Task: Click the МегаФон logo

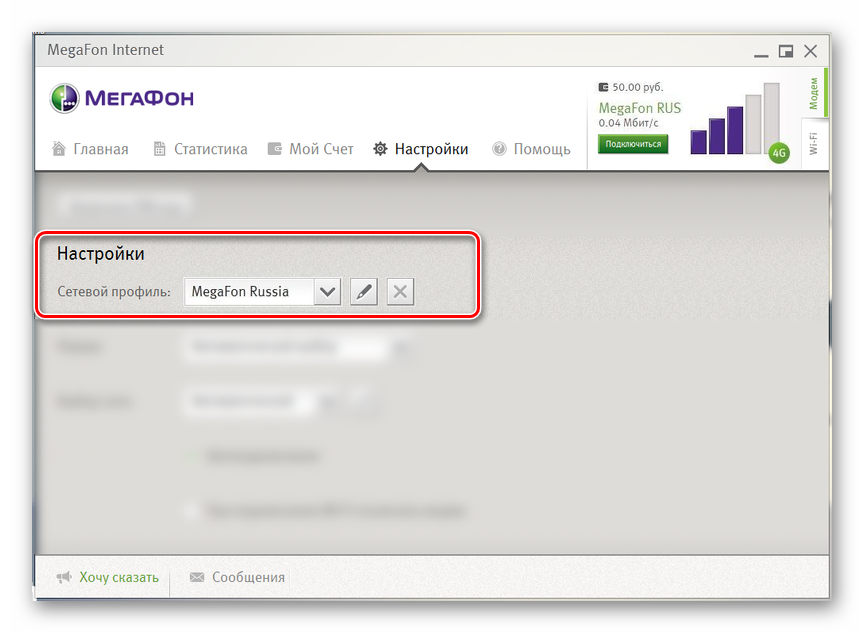Action: point(122,98)
